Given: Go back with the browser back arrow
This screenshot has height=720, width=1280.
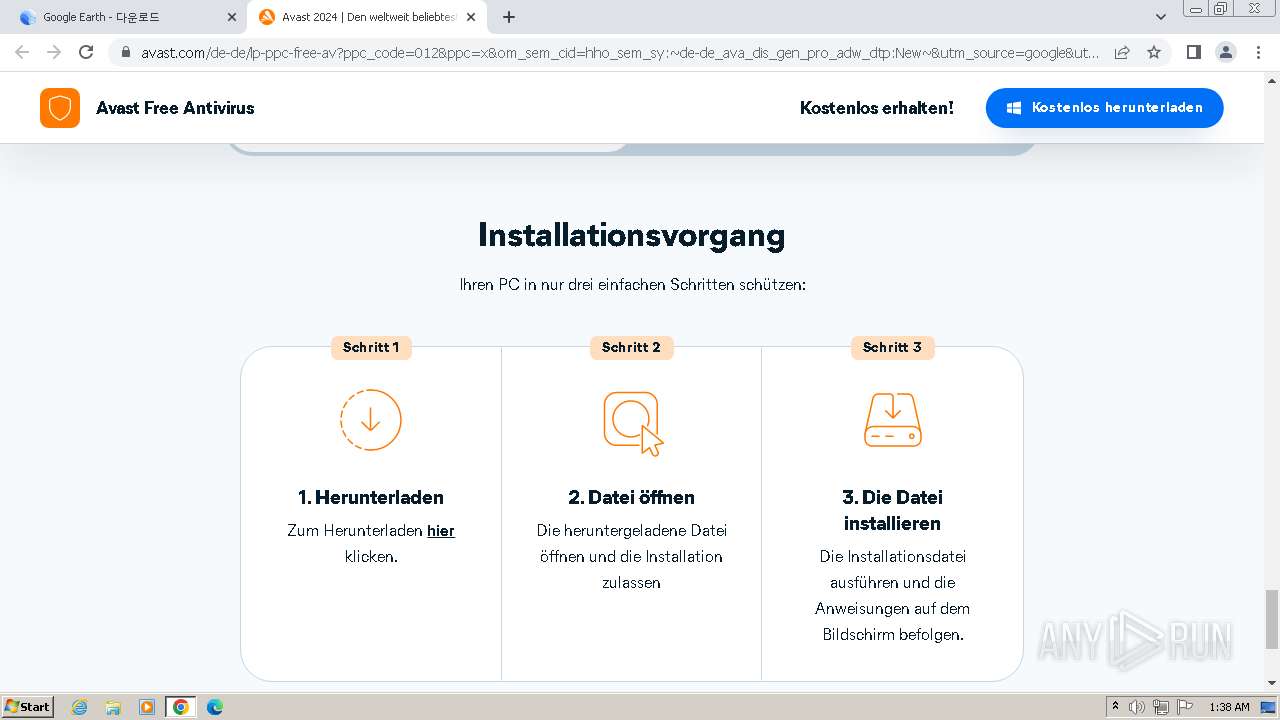Looking at the screenshot, I should point(22,52).
